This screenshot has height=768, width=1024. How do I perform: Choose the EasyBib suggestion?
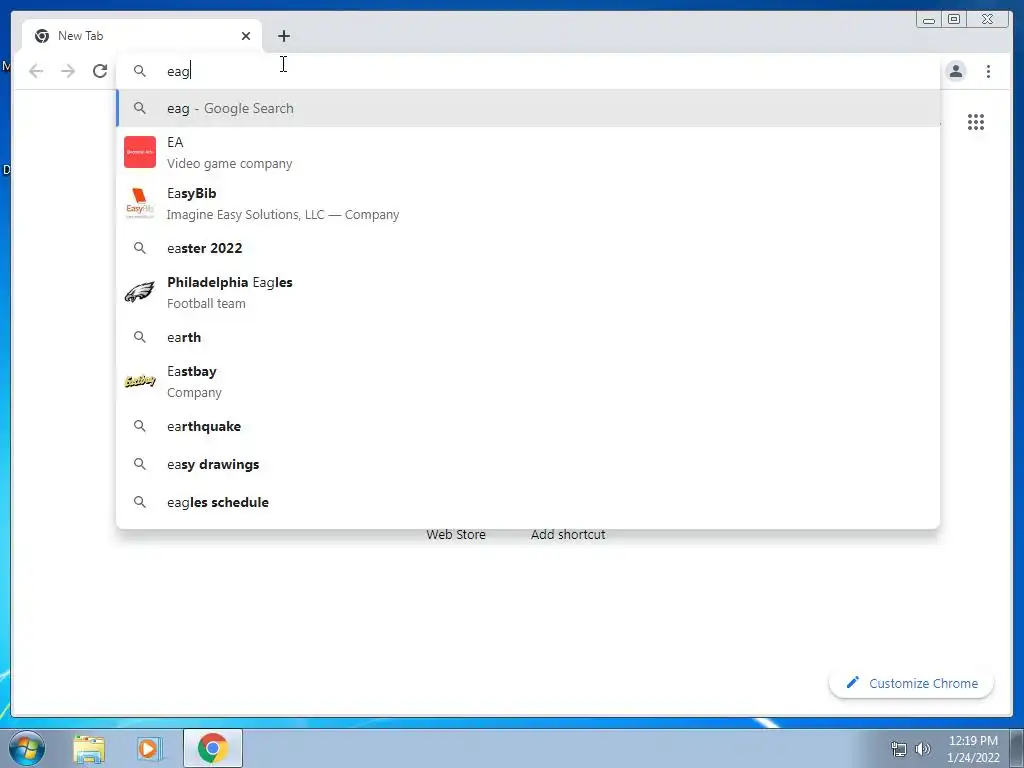528,203
